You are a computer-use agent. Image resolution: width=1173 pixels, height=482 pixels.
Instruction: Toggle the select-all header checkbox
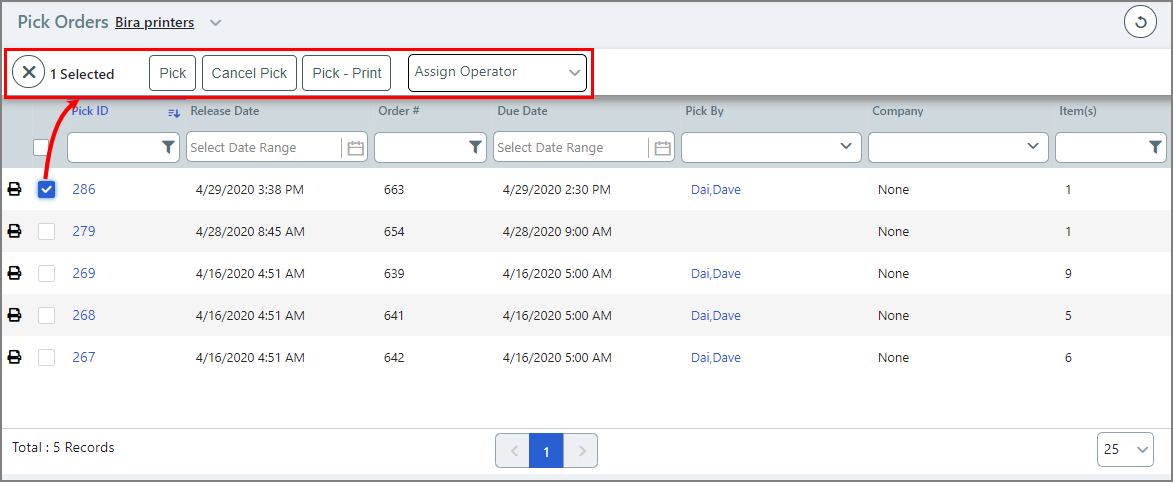click(41, 147)
